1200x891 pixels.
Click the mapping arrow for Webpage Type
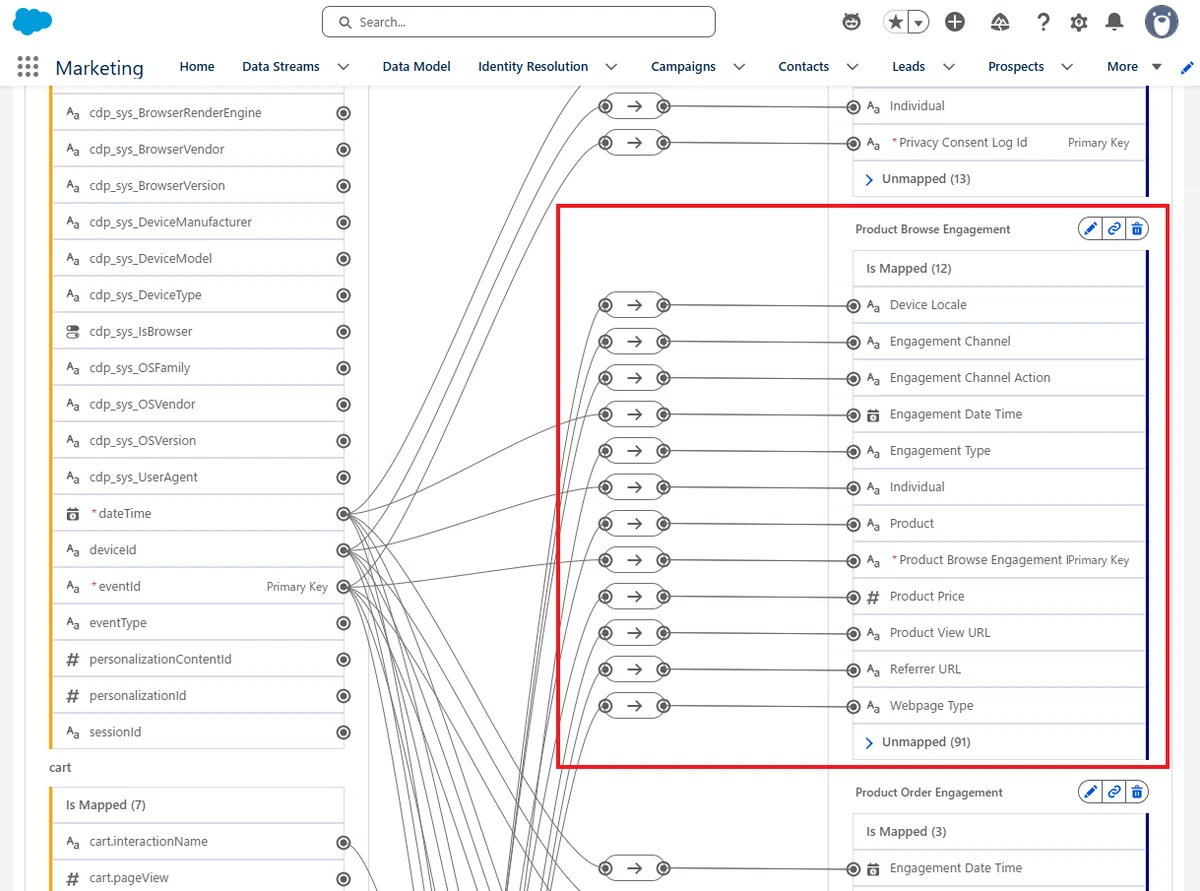coord(634,706)
